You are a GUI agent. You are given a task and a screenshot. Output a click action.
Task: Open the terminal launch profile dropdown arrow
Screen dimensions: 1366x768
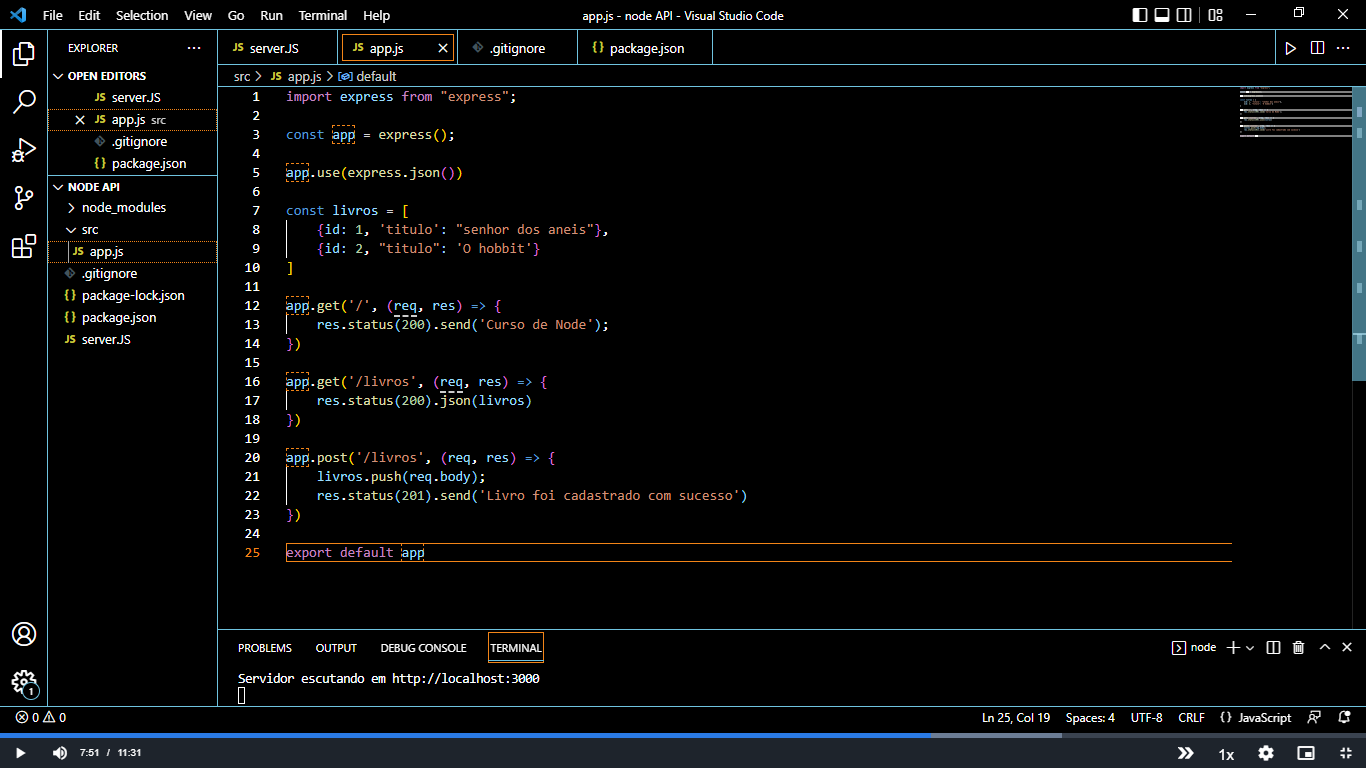pos(1250,648)
